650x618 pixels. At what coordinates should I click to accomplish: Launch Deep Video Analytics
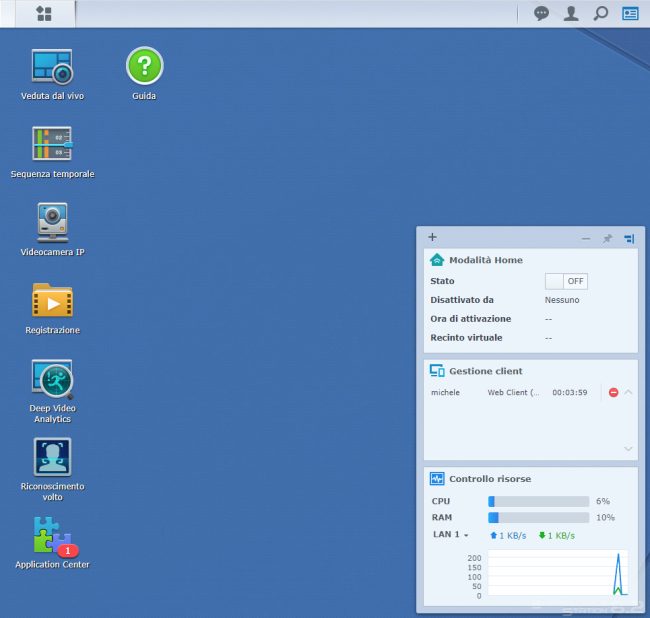tap(52, 379)
